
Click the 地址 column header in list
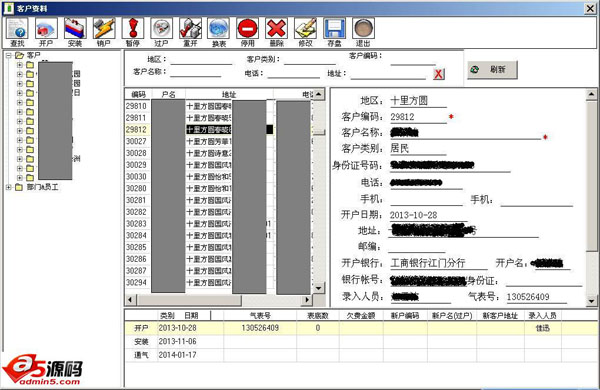(229, 94)
